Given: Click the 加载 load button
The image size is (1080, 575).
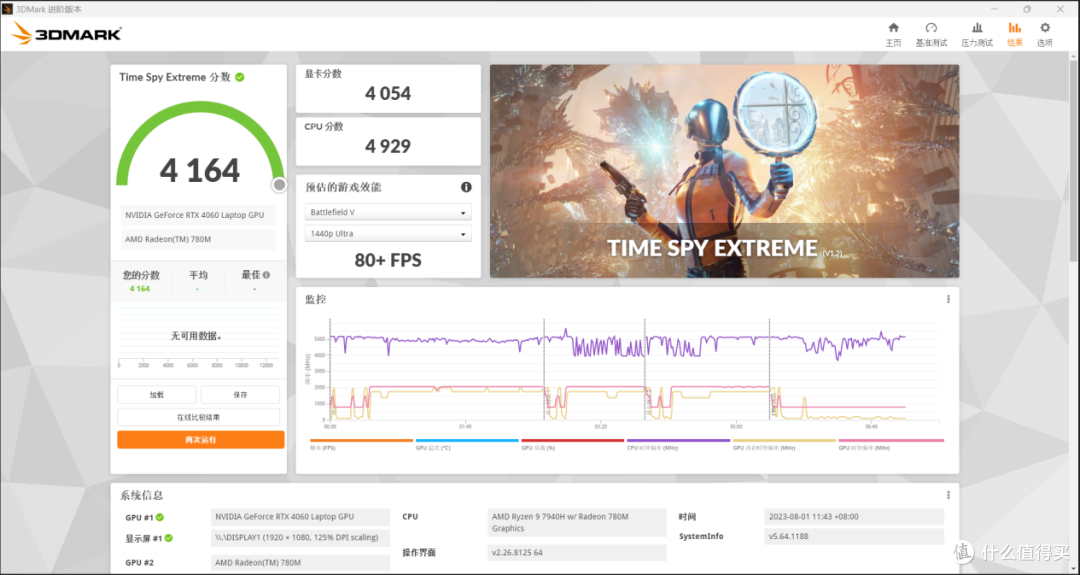Looking at the screenshot, I should click(156, 395).
